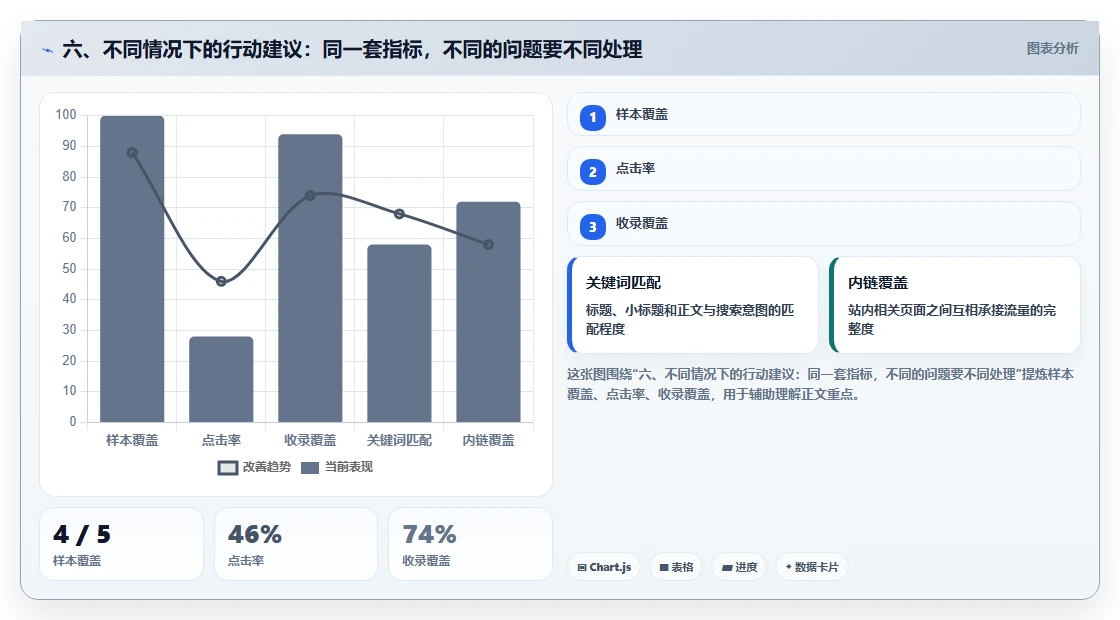Click the number 2 badge for 点击率
The image size is (1120, 620).
pyautogui.click(x=592, y=171)
